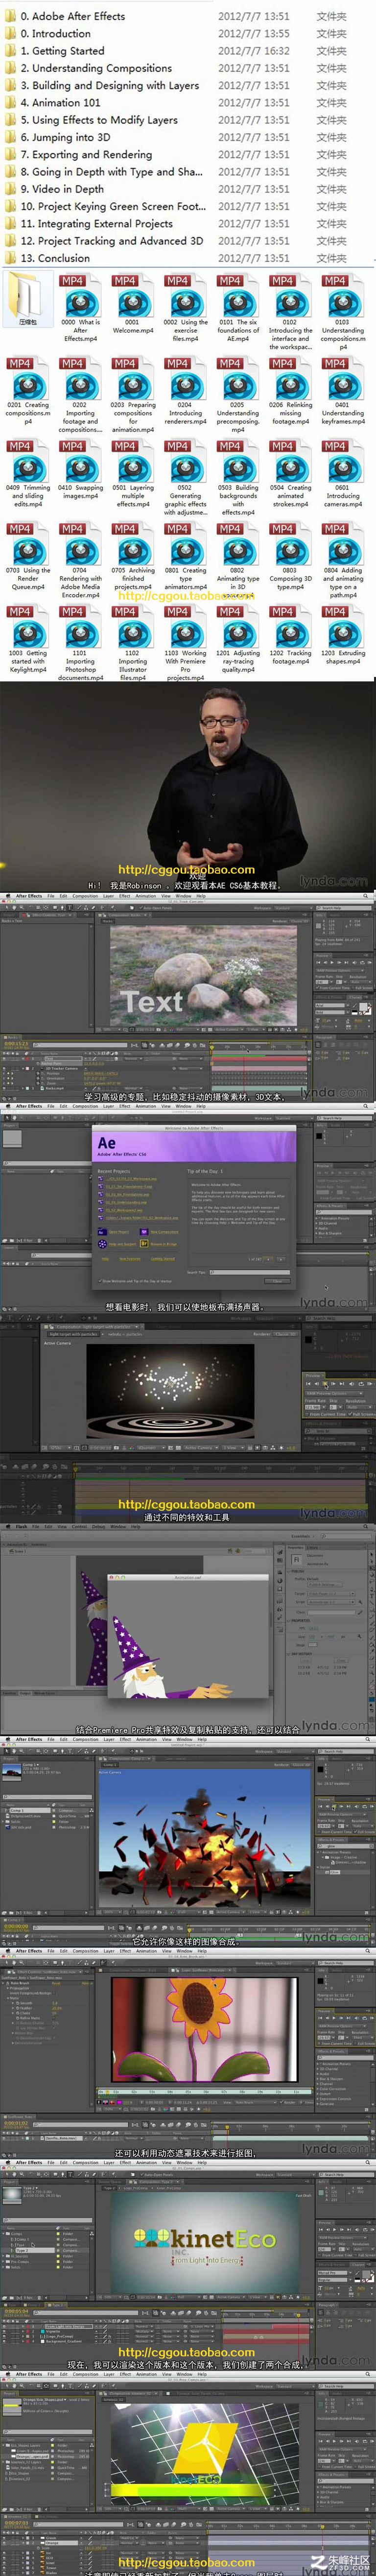This screenshot has height=2576, width=376.
Task: Click the wizard cartoon Flash screenshot thumbnail
Action: point(188,1628)
